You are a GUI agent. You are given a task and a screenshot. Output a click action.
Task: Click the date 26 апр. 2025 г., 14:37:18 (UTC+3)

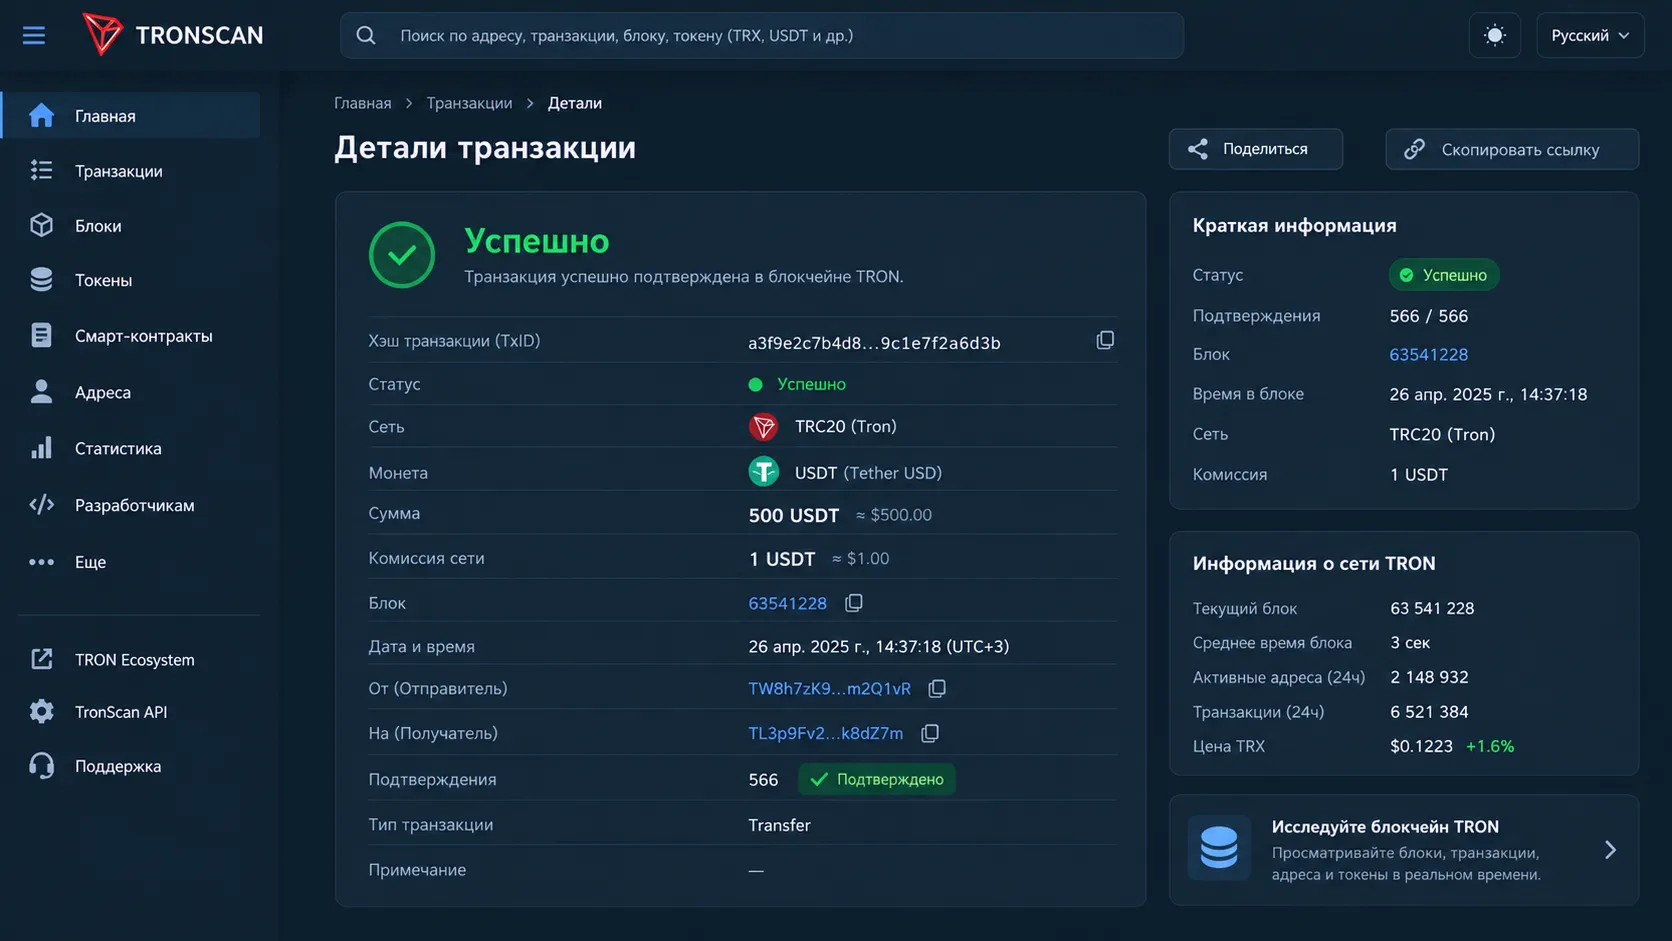pyautogui.click(x=879, y=646)
